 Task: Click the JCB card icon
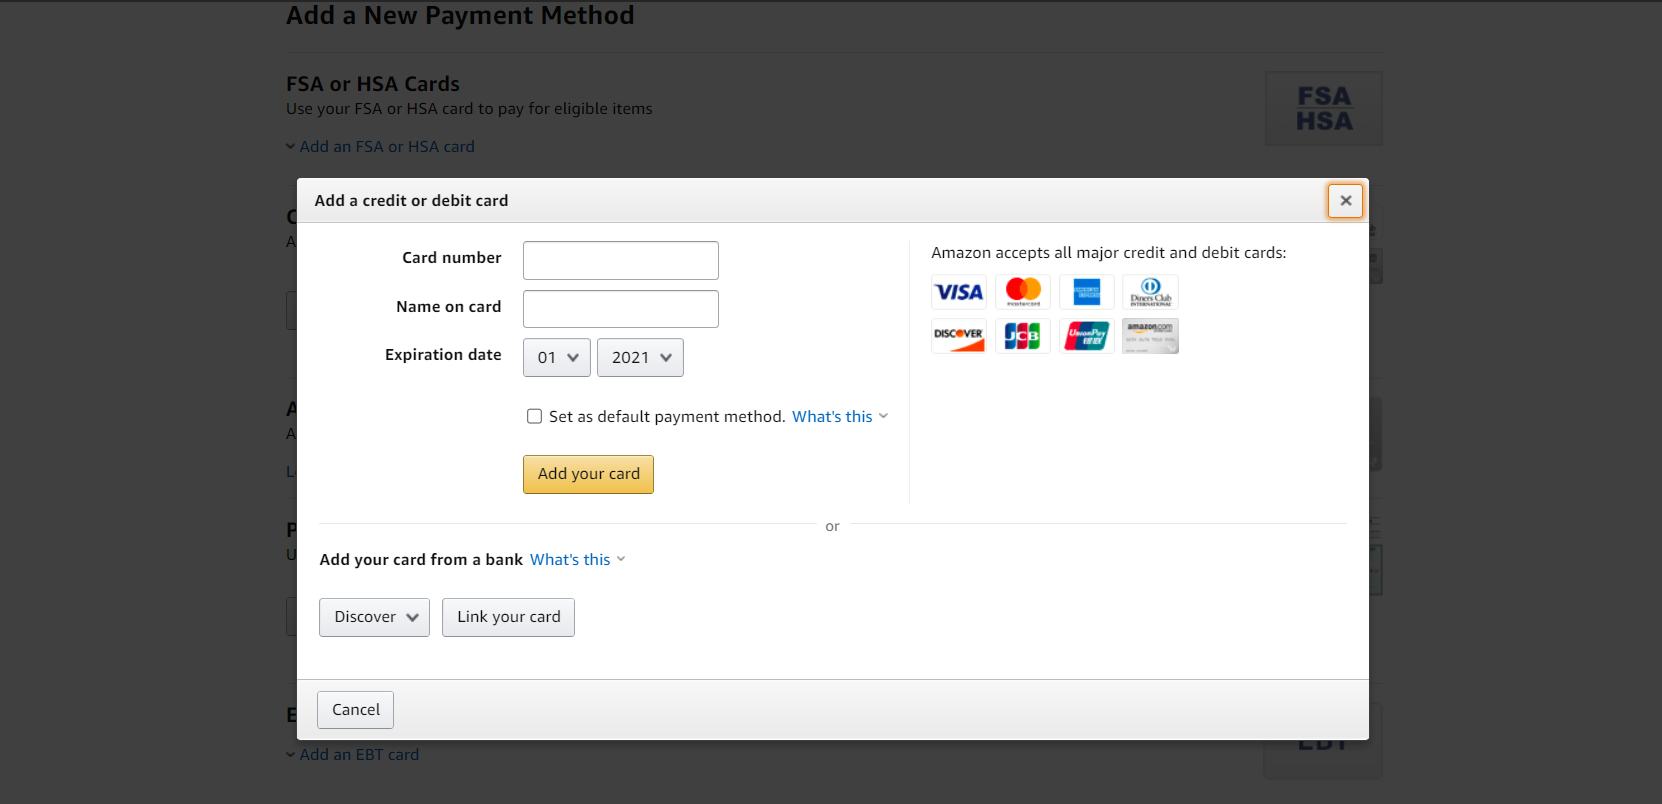point(1022,336)
